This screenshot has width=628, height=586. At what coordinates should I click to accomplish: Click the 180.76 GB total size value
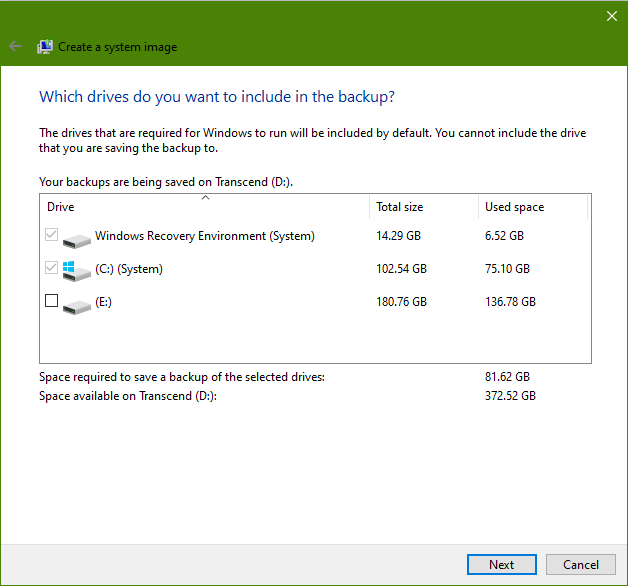(x=401, y=301)
